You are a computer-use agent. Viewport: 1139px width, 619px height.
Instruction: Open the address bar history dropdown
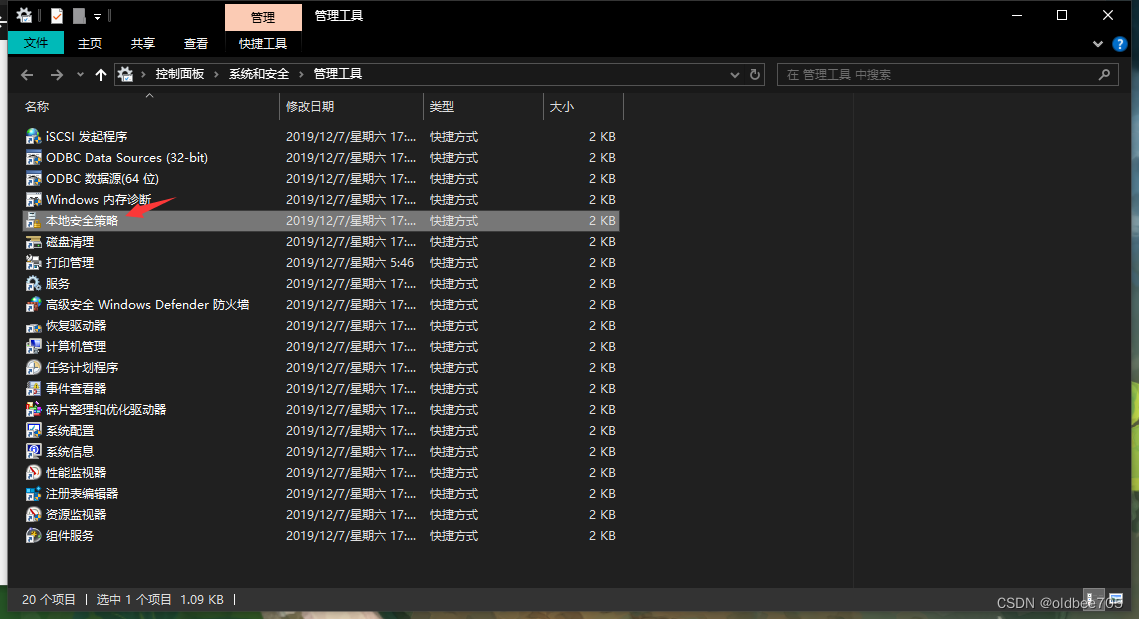coord(735,73)
